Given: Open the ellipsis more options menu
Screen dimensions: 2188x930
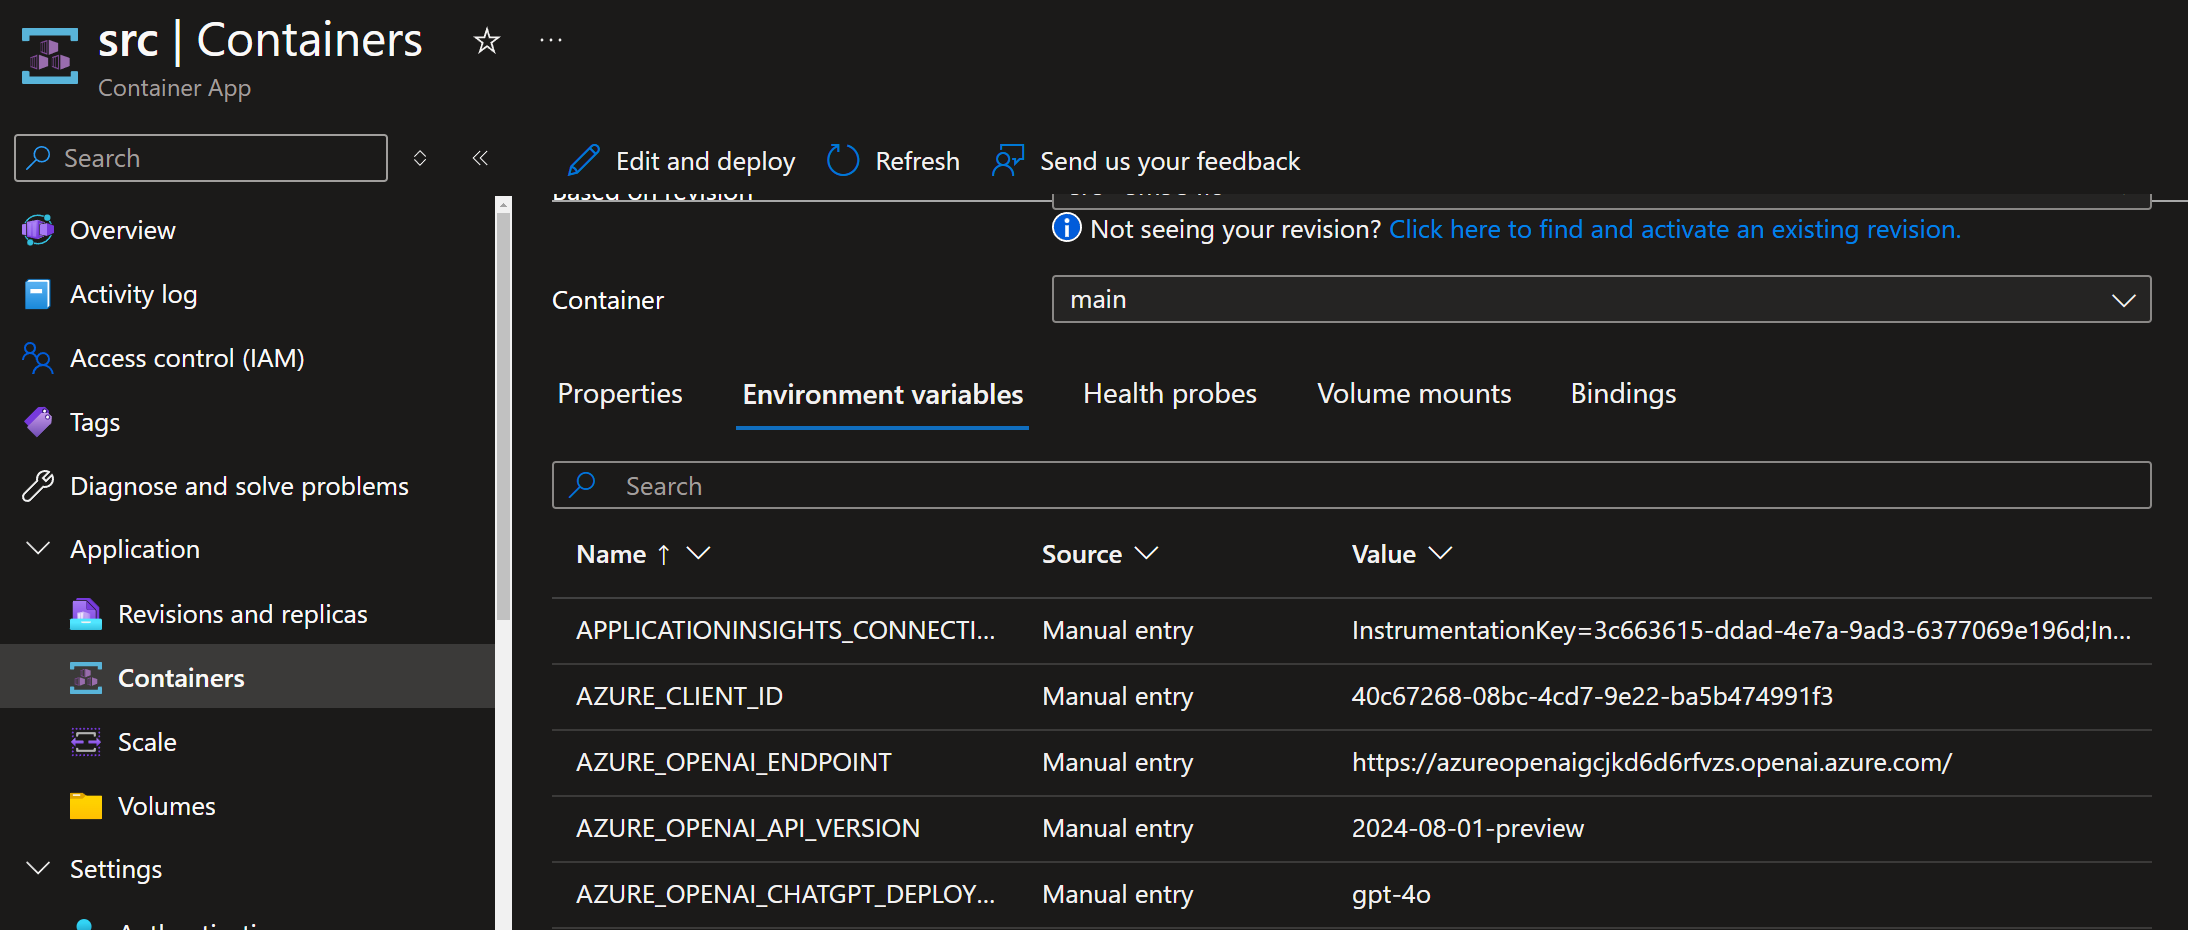Looking at the screenshot, I should click(551, 40).
